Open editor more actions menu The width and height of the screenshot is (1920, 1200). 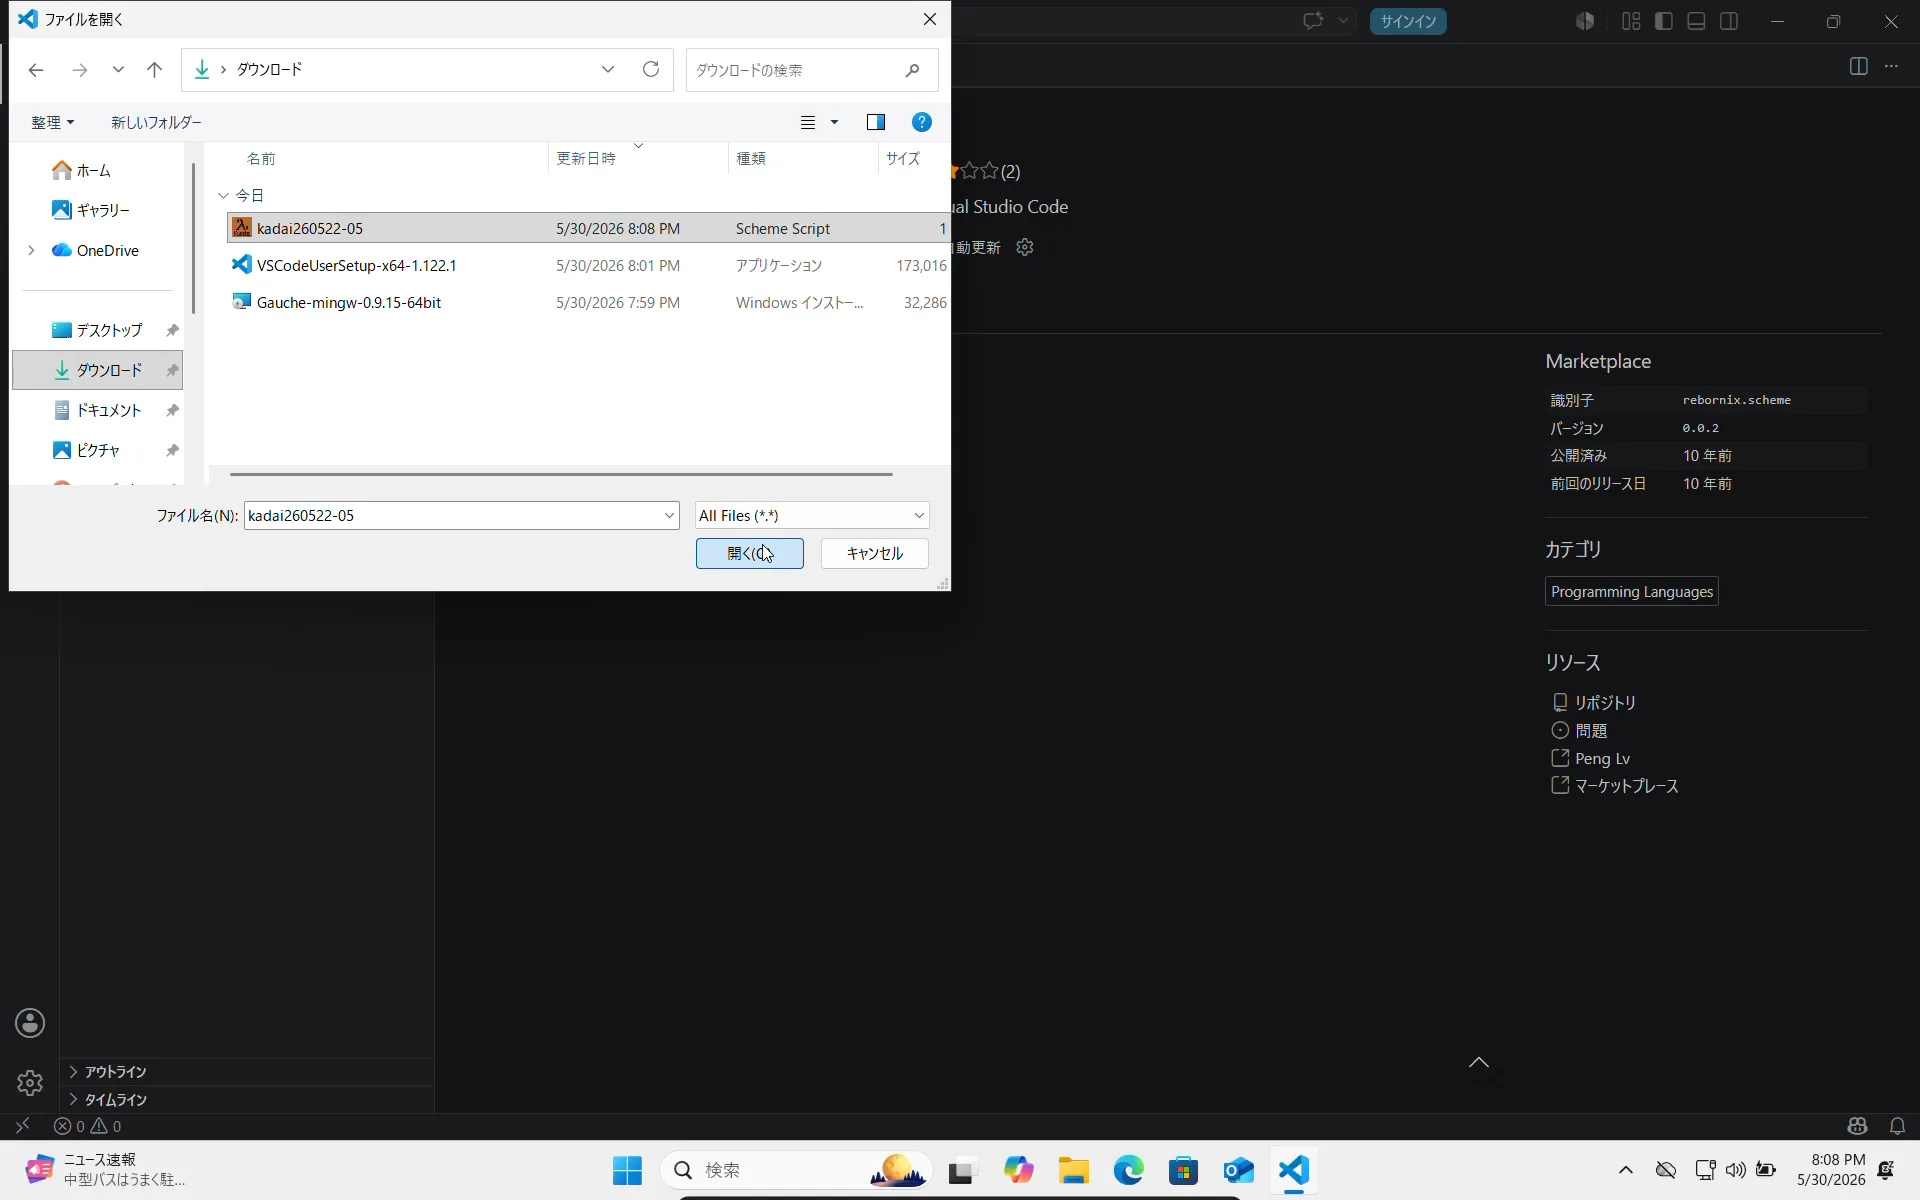pos(1891,66)
